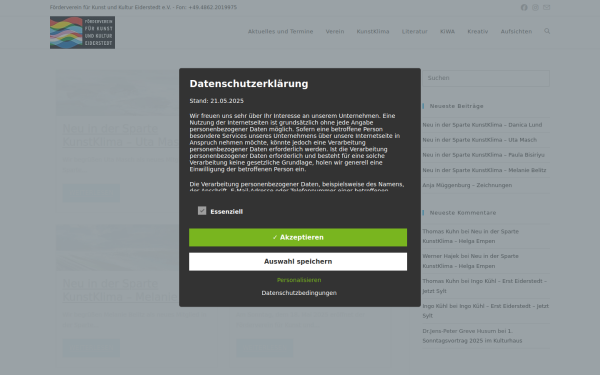Toggle the Essenziell checkbox
This screenshot has width=600, height=375.
coord(202,211)
